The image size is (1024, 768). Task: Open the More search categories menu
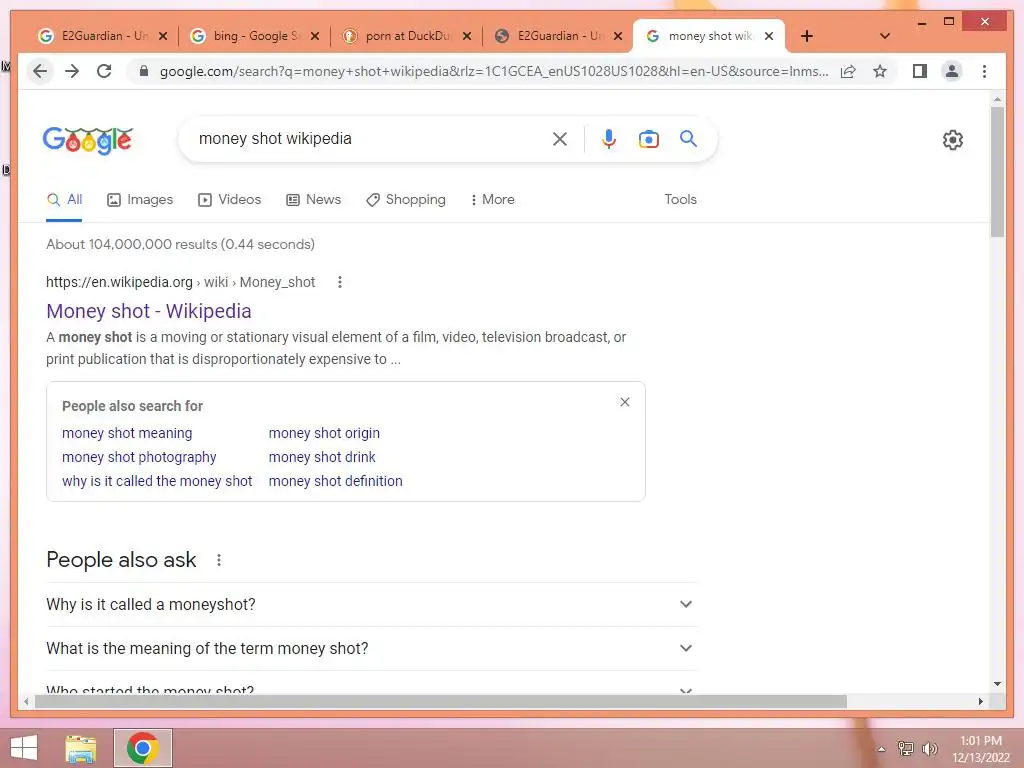(492, 200)
